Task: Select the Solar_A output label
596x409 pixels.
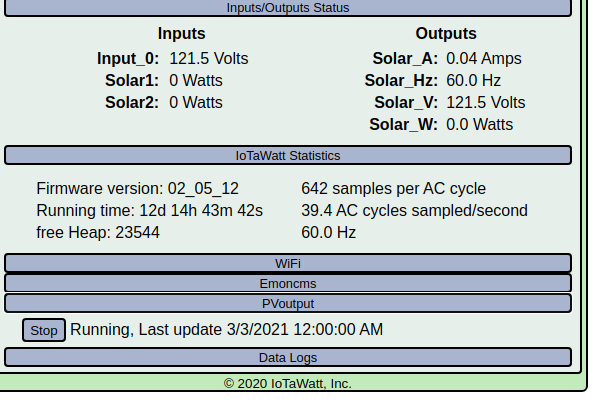Action: point(405,59)
